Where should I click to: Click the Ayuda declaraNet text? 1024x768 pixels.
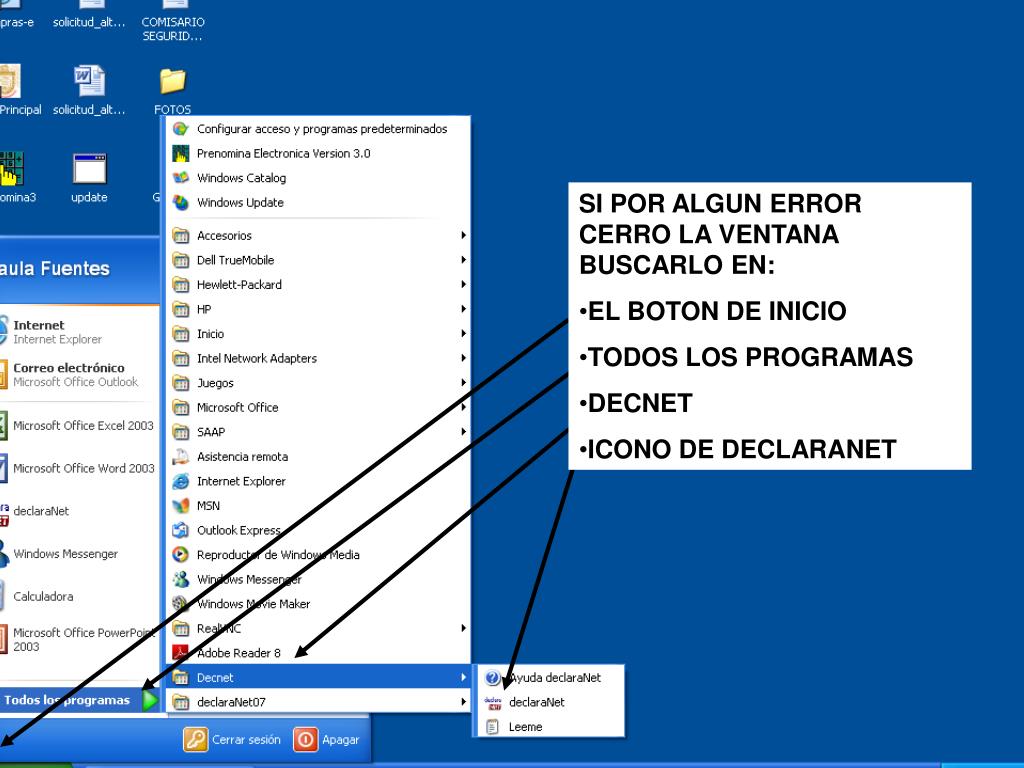pos(555,678)
